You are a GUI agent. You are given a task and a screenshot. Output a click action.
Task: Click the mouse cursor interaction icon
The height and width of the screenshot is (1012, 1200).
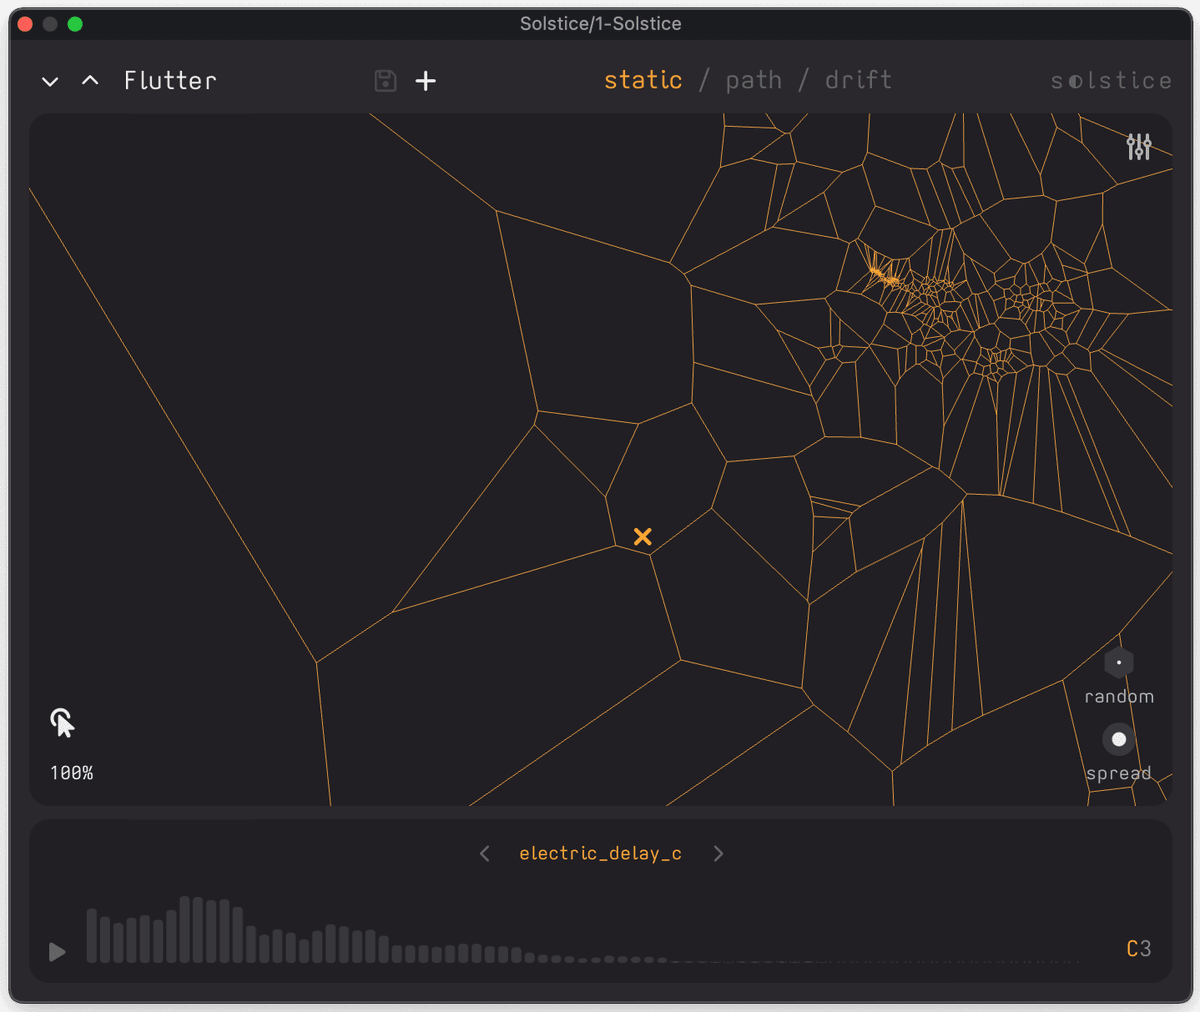tap(63, 722)
